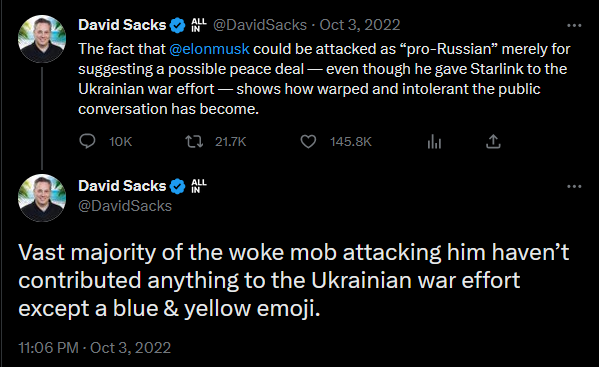
Task: Click the David Sacks name on the first tweet
Action: [122, 25]
